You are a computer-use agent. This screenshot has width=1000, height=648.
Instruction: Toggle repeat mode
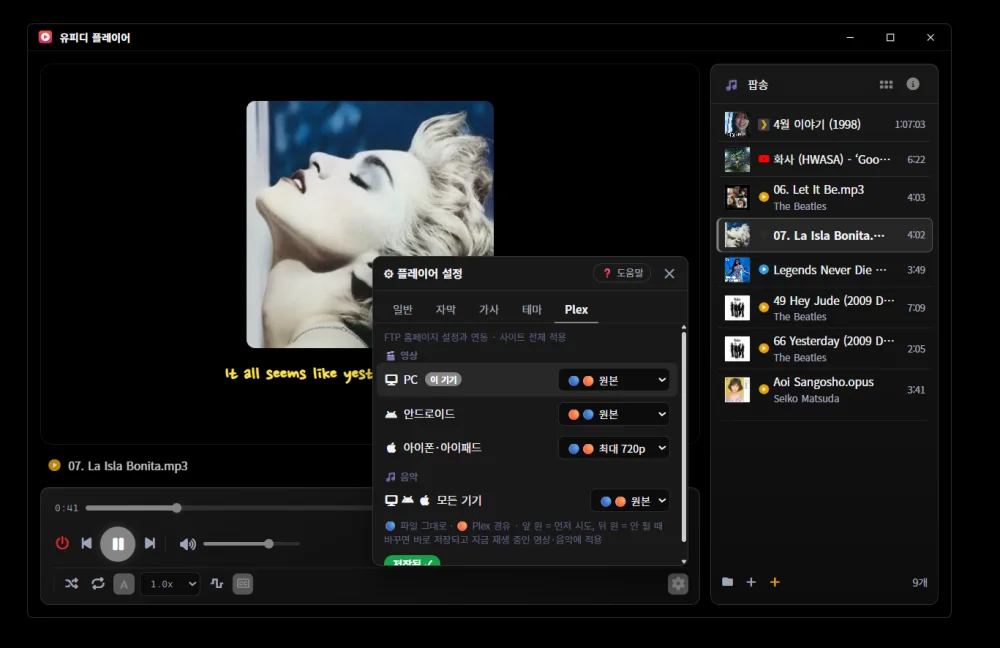point(98,584)
